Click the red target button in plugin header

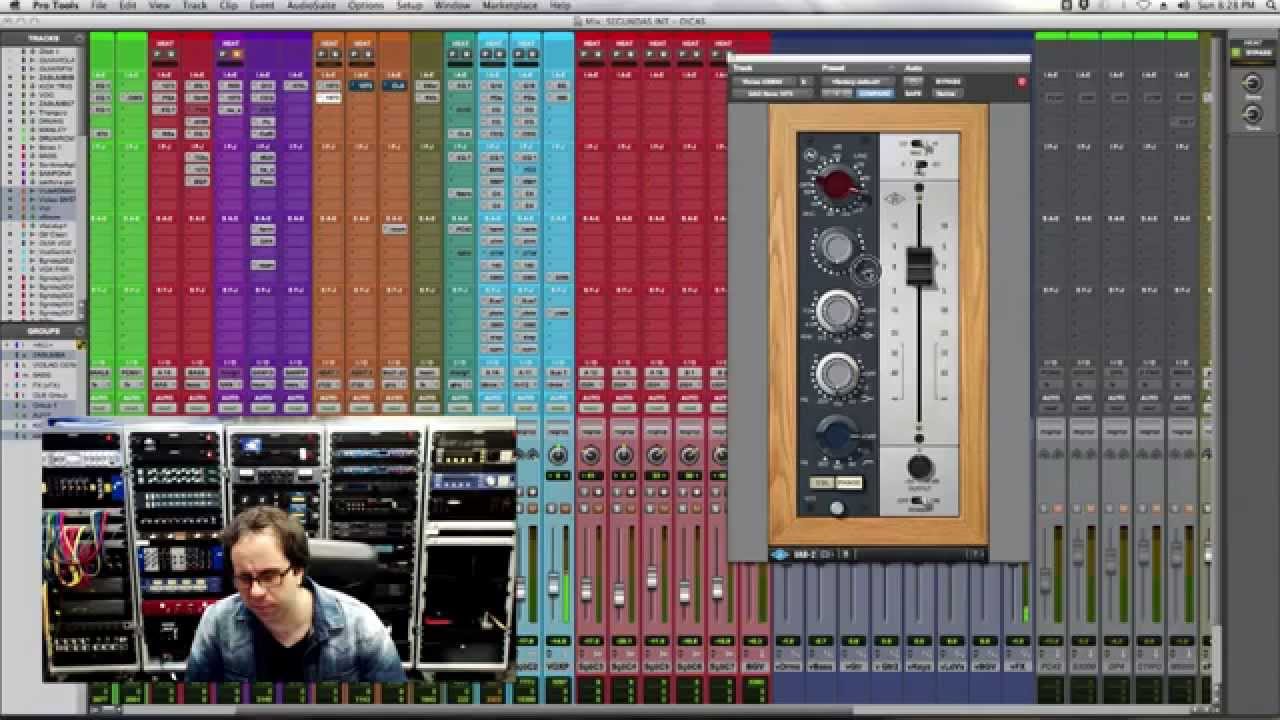point(1021,82)
